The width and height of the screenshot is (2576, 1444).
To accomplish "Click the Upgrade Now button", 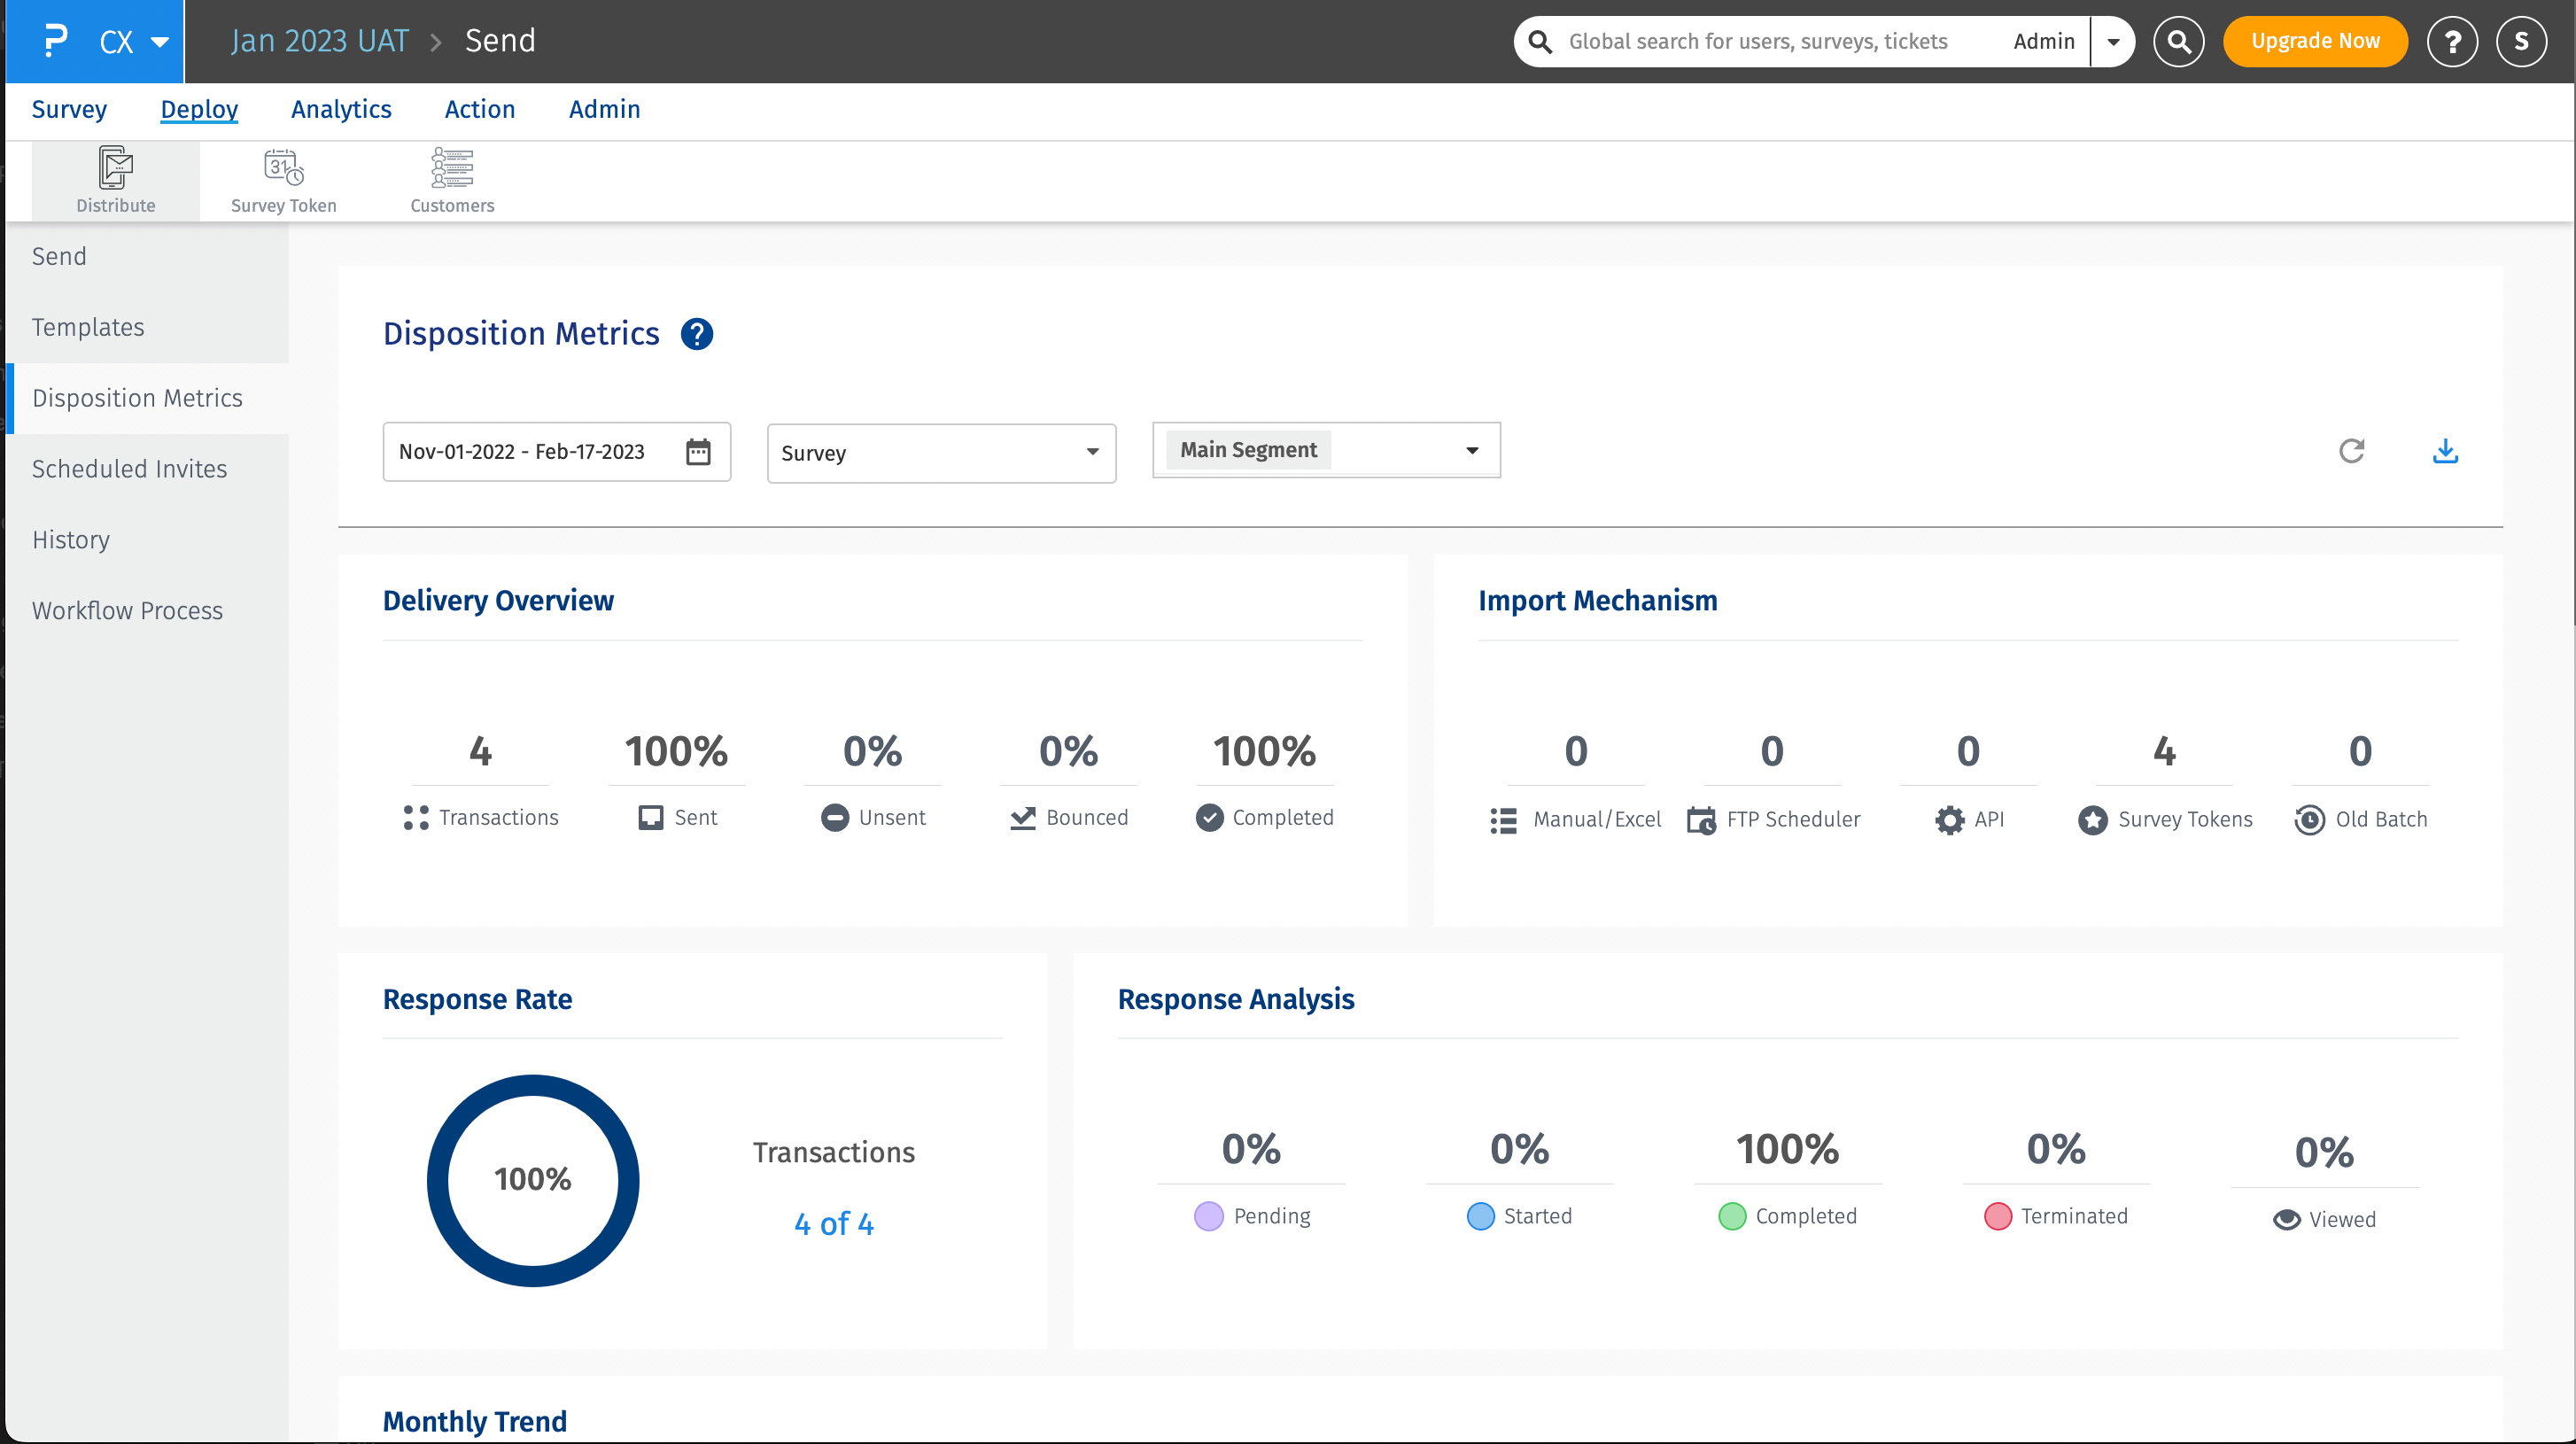I will [2314, 41].
